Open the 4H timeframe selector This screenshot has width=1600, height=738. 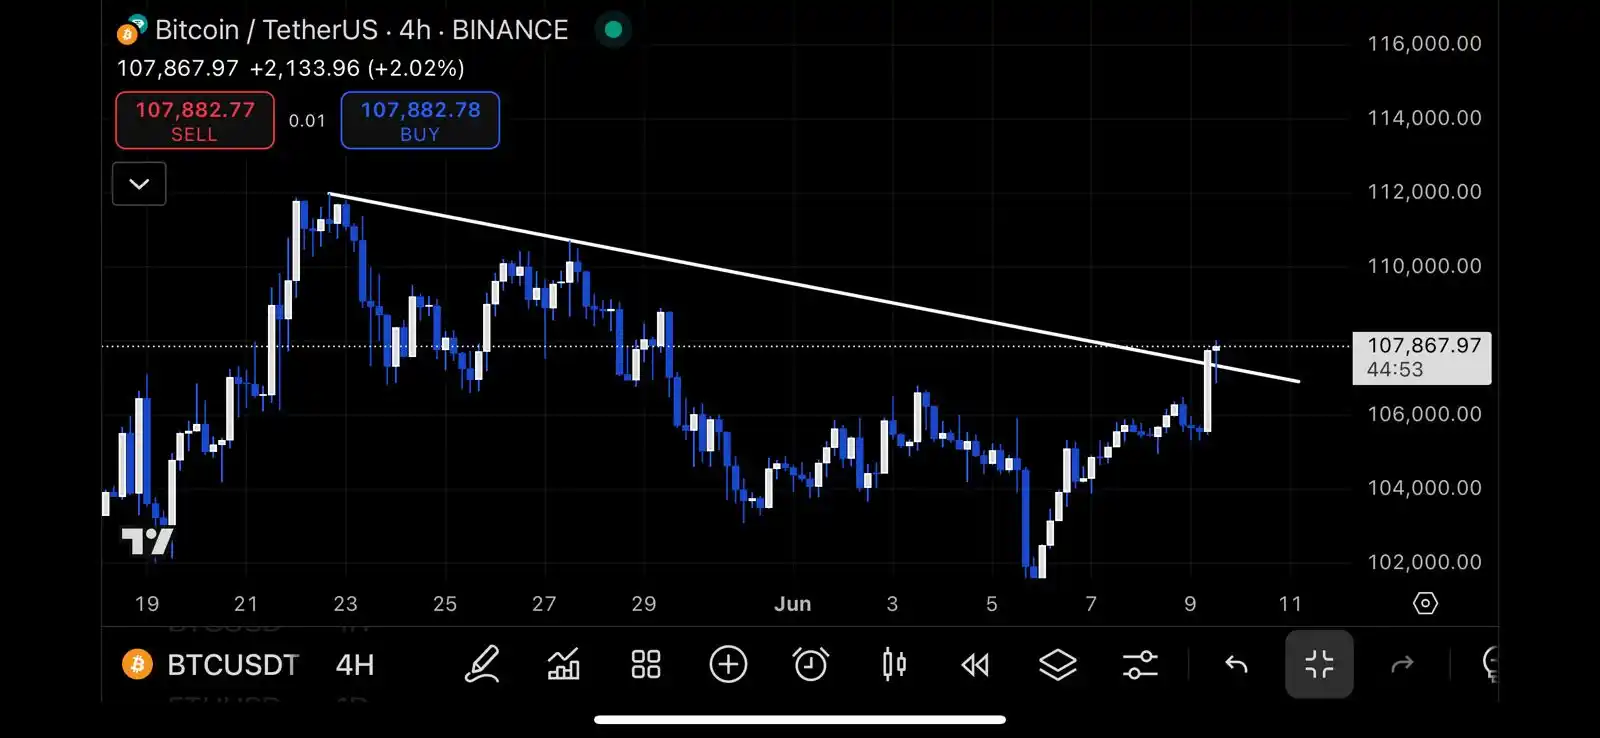[x=355, y=665]
